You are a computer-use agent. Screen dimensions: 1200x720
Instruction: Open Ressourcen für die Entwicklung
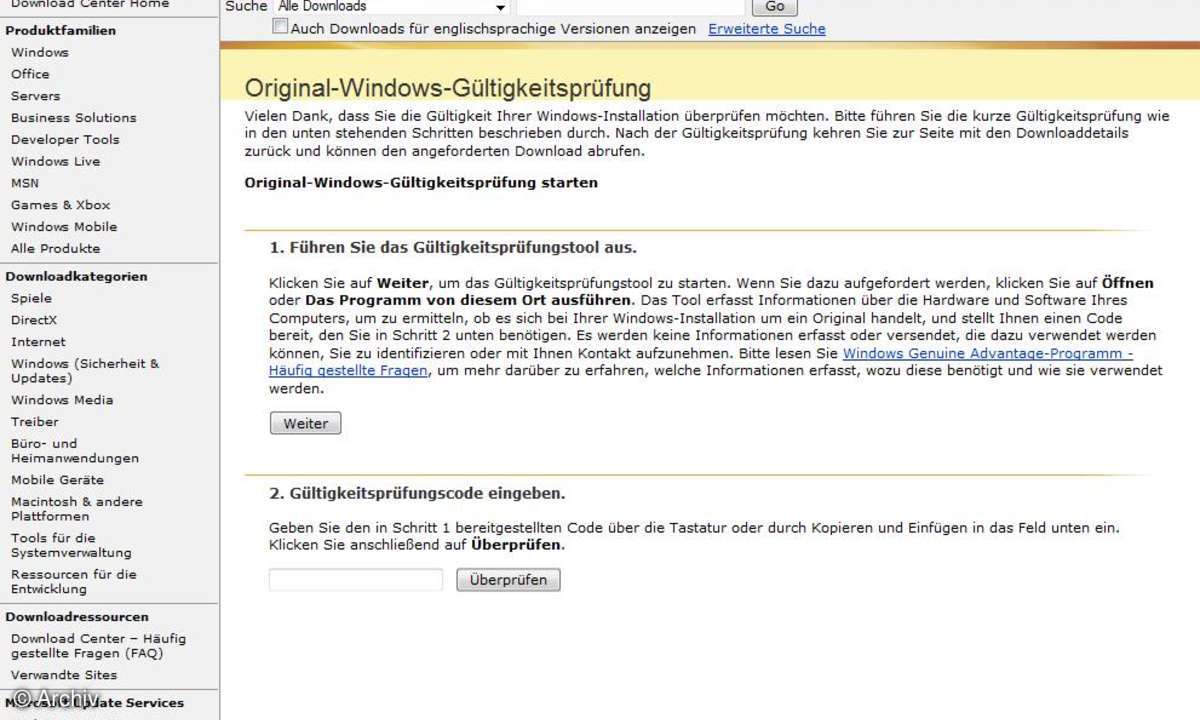[x=74, y=582]
